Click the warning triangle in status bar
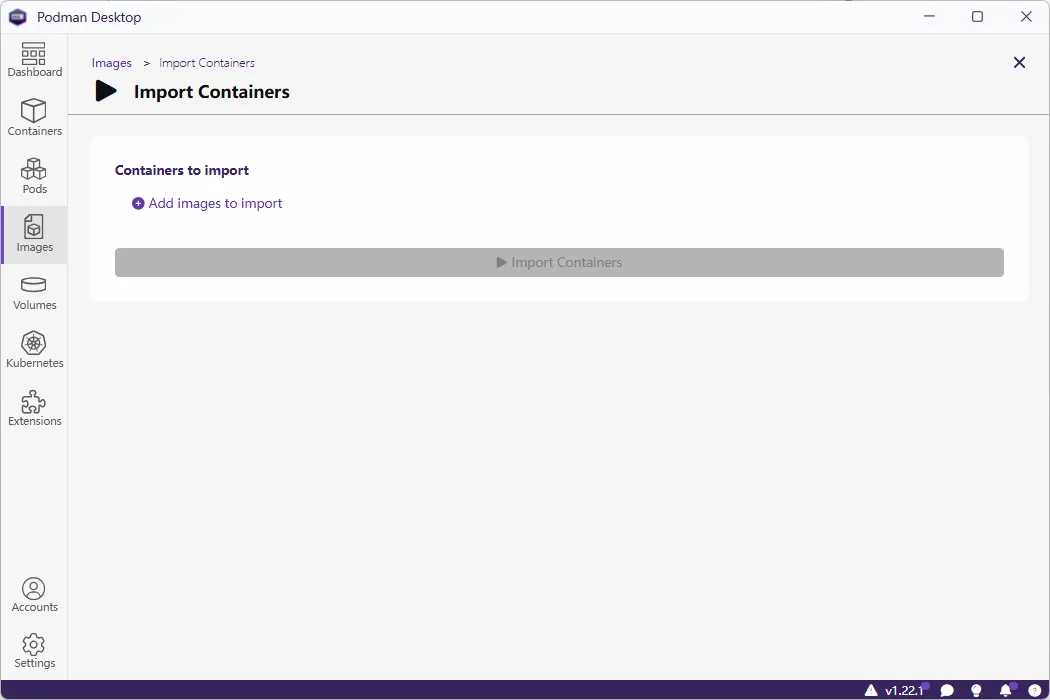 [x=871, y=690]
